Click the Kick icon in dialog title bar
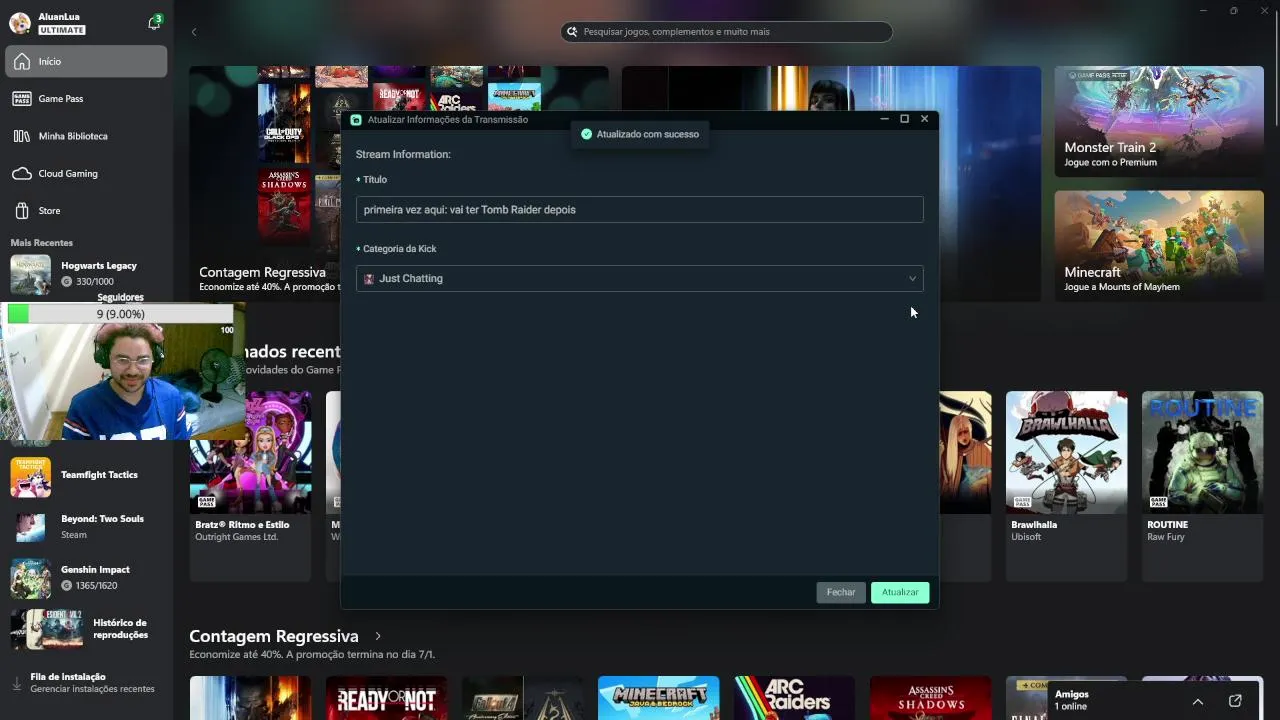Image resolution: width=1280 pixels, height=720 pixels. (x=356, y=119)
